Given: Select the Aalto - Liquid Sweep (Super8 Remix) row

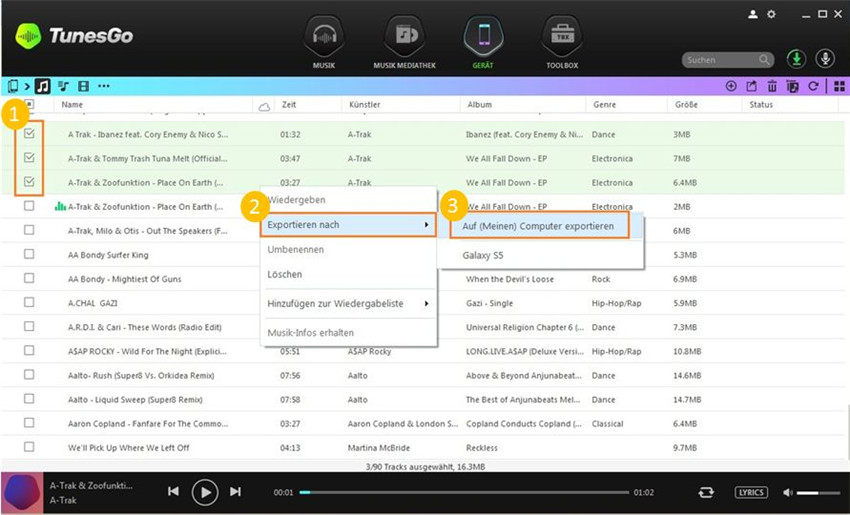Looking at the screenshot, I should coord(423,399).
